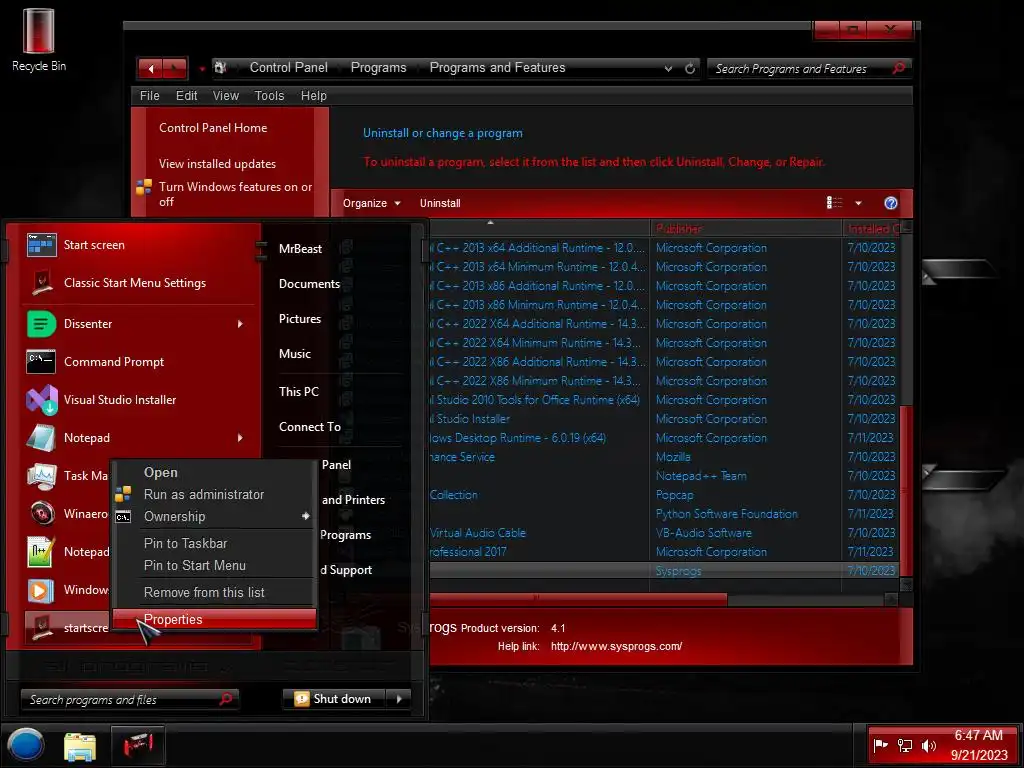The image size is (1024, 768).
Task: Click the Start screen tile icon
Action: click(x=41, y=245)
